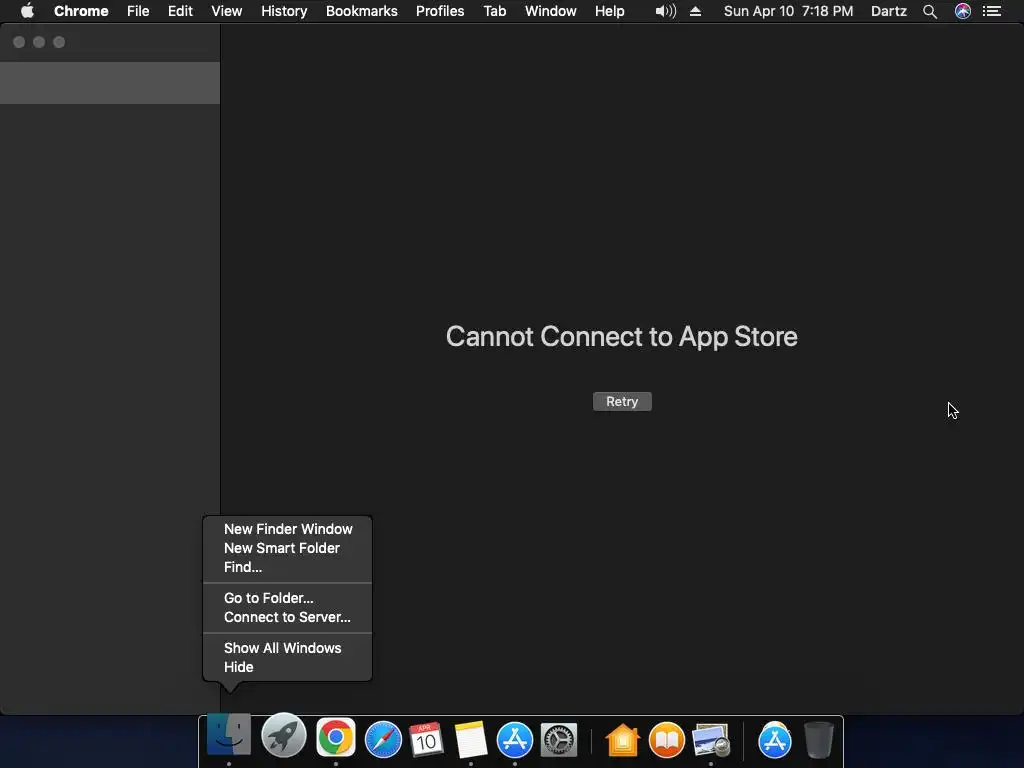This screenshot has width=1024, height=768.
Task: Close the App Store window
Action: pyautogui.click(x=19, y=42)
